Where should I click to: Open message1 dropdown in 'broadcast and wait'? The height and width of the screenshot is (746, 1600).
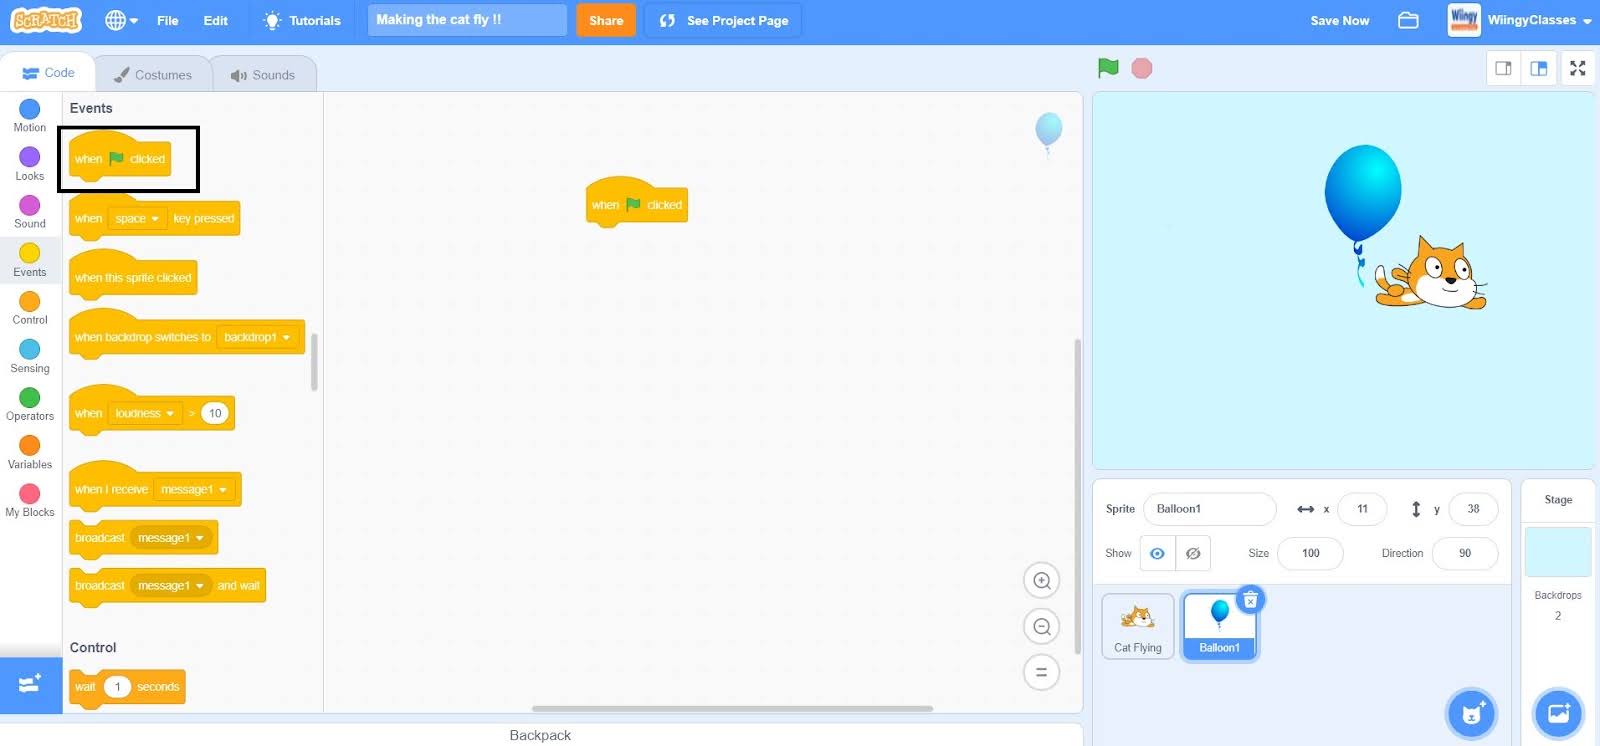pyautogui.click(x=171, y=586)
